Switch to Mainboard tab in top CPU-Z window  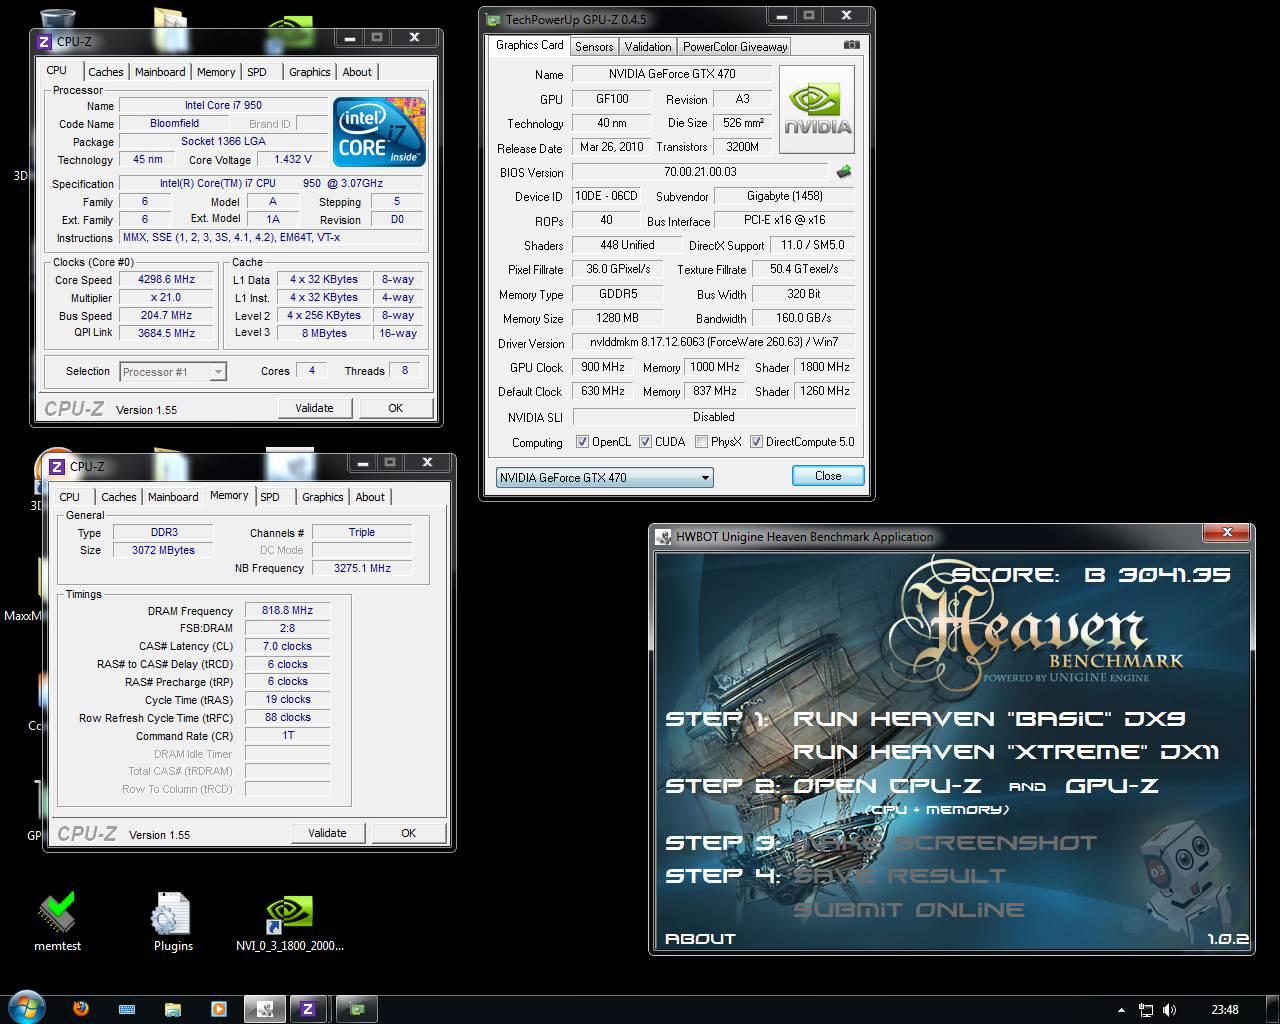point(160,72)
